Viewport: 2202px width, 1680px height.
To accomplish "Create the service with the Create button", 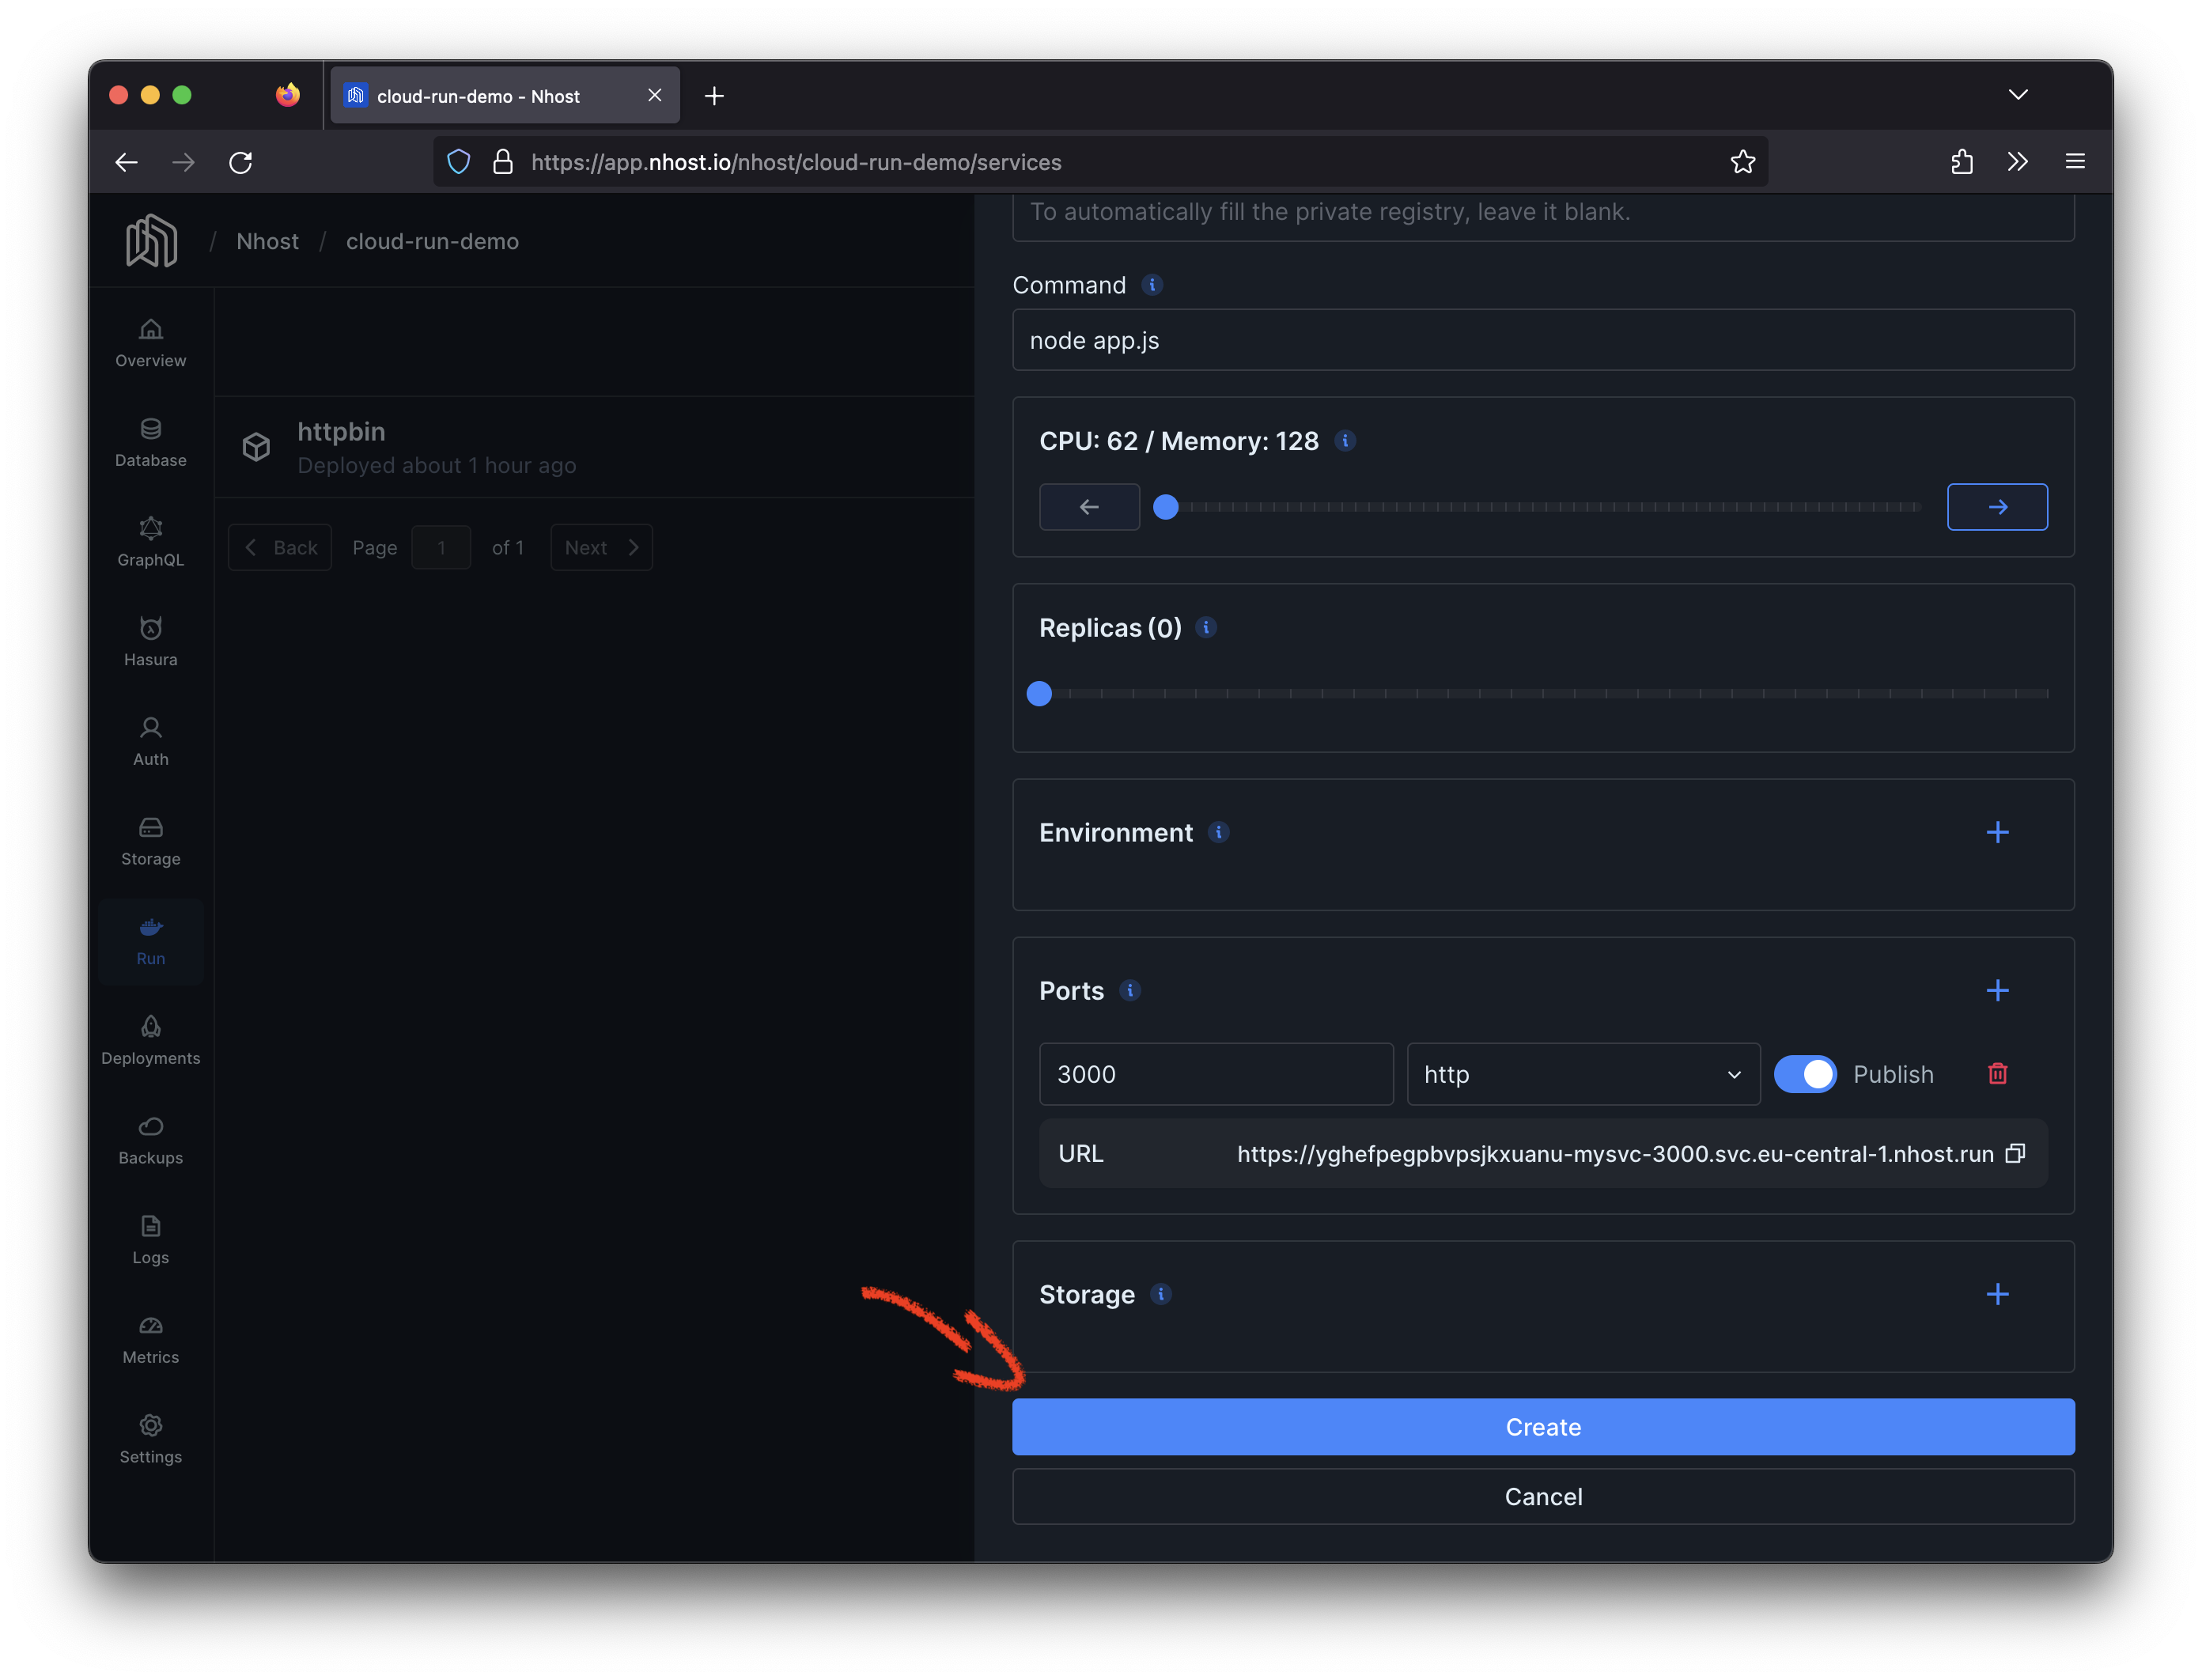I will [1543, 1427].
